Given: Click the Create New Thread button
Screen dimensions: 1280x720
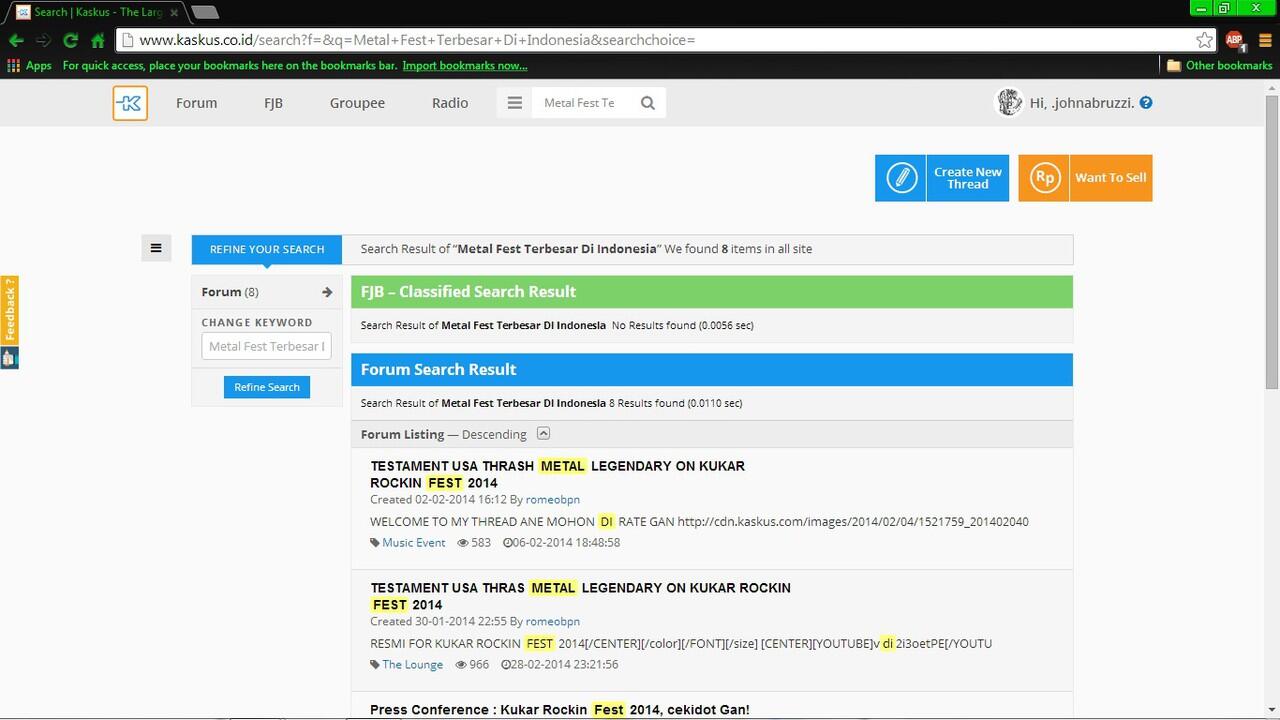Looking at the screenshot, I should [942, 178].
